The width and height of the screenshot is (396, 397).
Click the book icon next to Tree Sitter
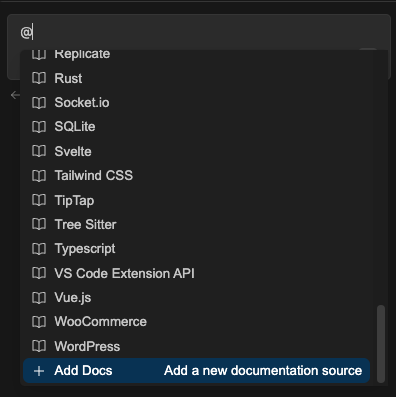(39, 224)
